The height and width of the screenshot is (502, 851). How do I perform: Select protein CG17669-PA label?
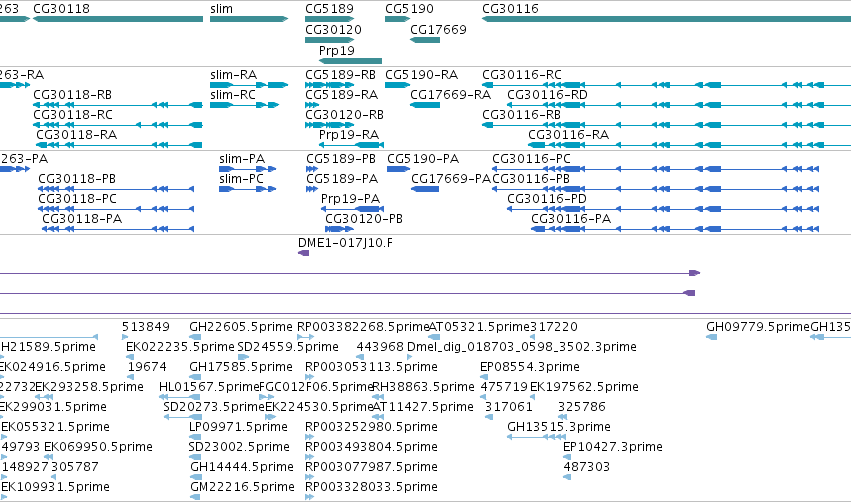pyautogui.click(x=450, y=179)
